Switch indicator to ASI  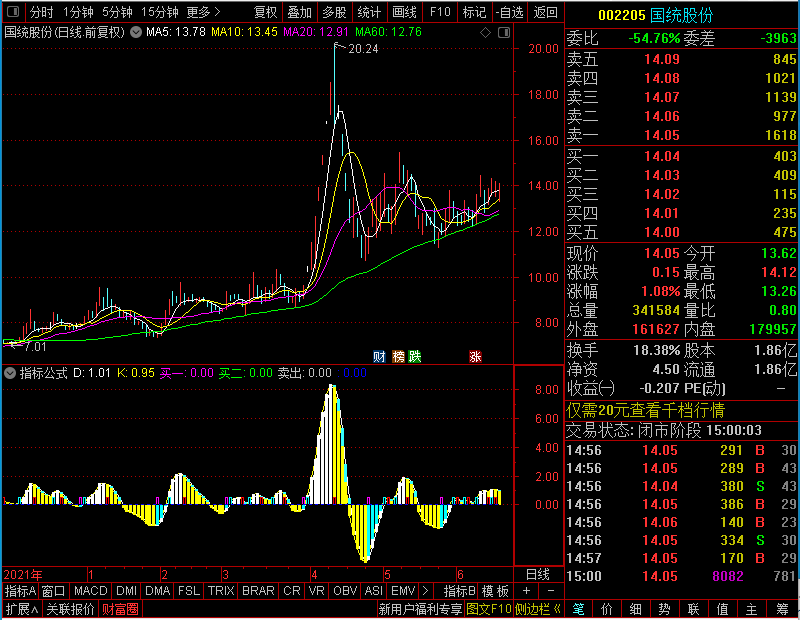click(373, 591)
